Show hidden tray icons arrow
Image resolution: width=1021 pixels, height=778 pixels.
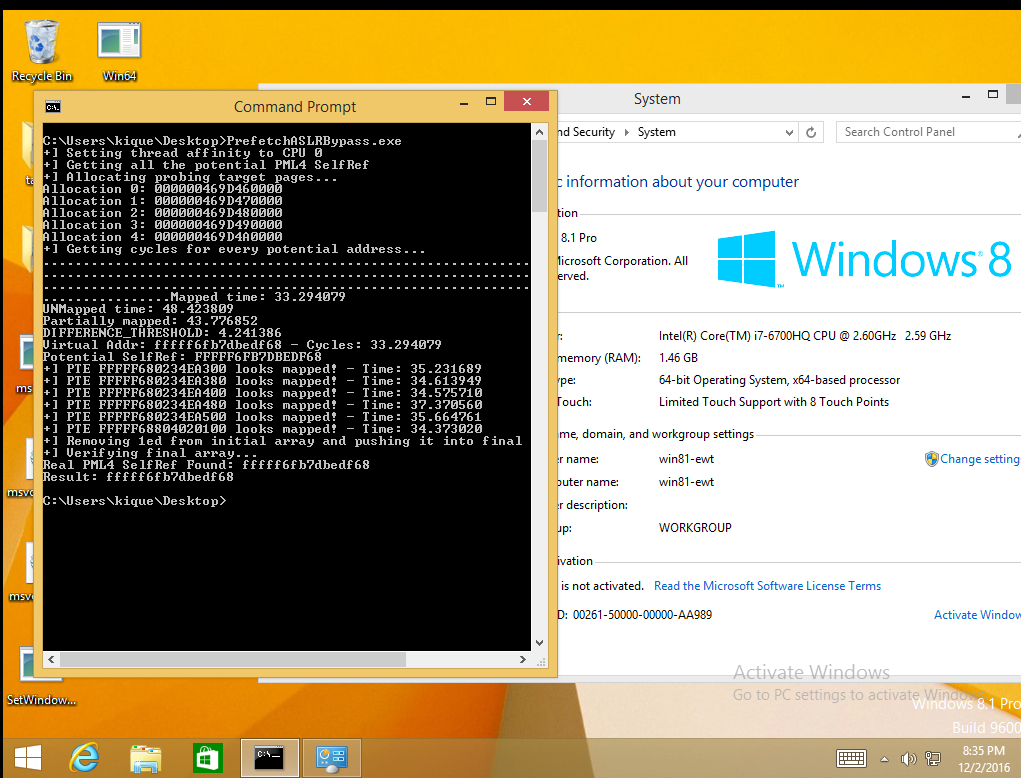coord(884,759)
